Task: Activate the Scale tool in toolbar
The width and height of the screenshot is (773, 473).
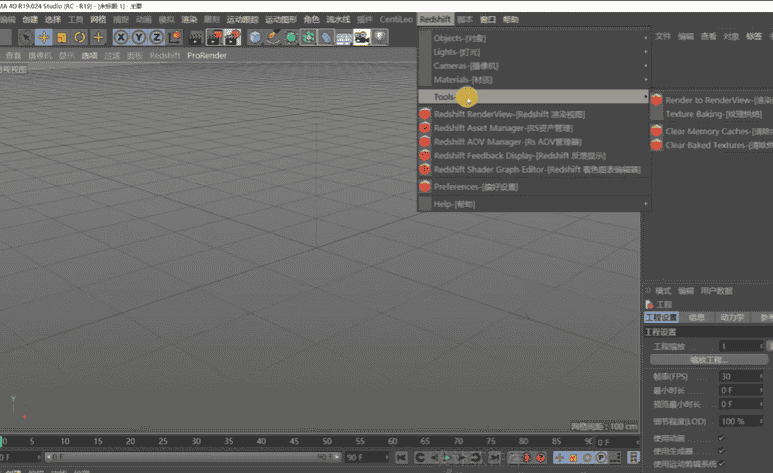Action: (x=62, y=37)
